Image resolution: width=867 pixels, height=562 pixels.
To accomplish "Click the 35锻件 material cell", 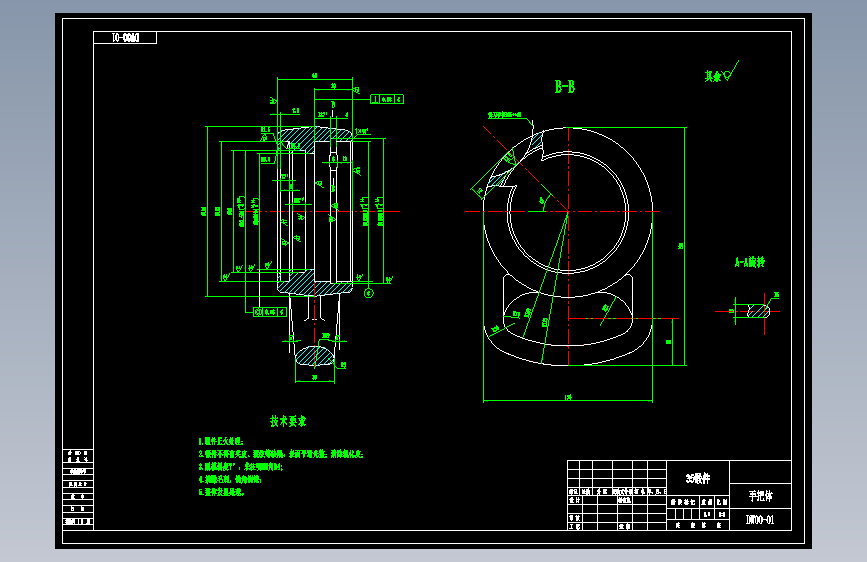I will click(x=698, y=478).
